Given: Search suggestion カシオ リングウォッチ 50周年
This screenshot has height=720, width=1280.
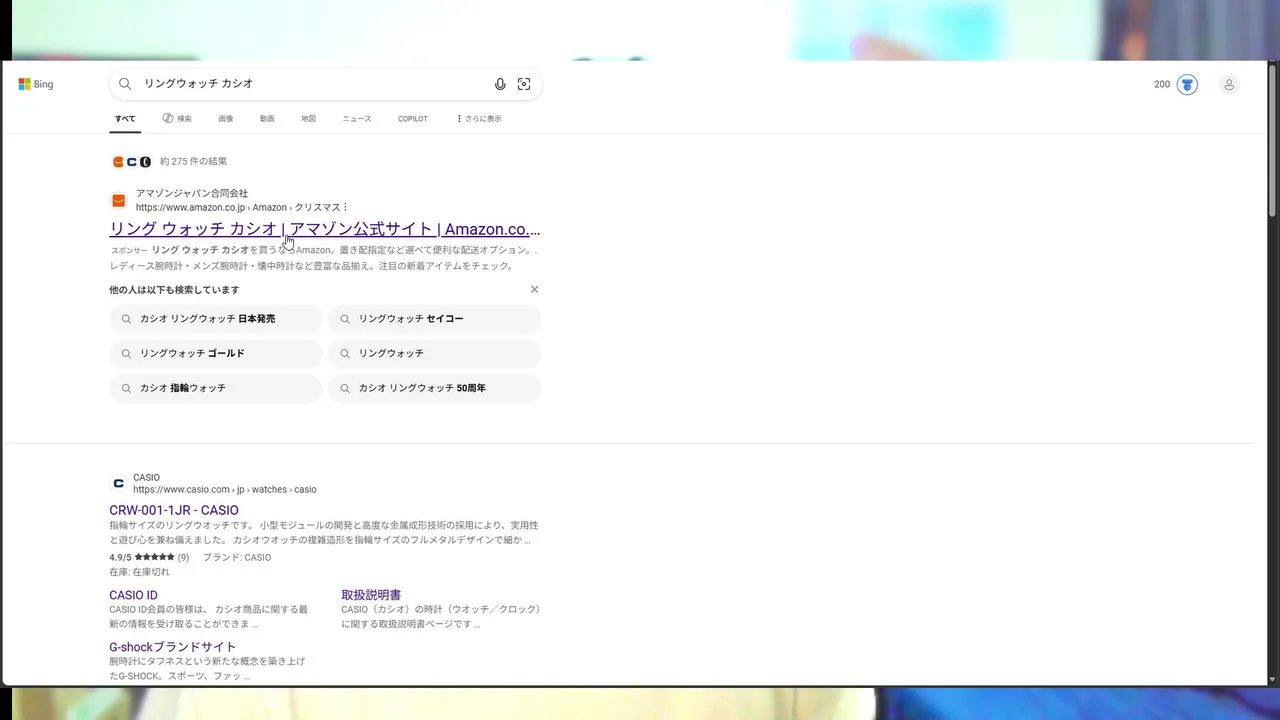Looking at the screenshot, I should pos(434,388).
